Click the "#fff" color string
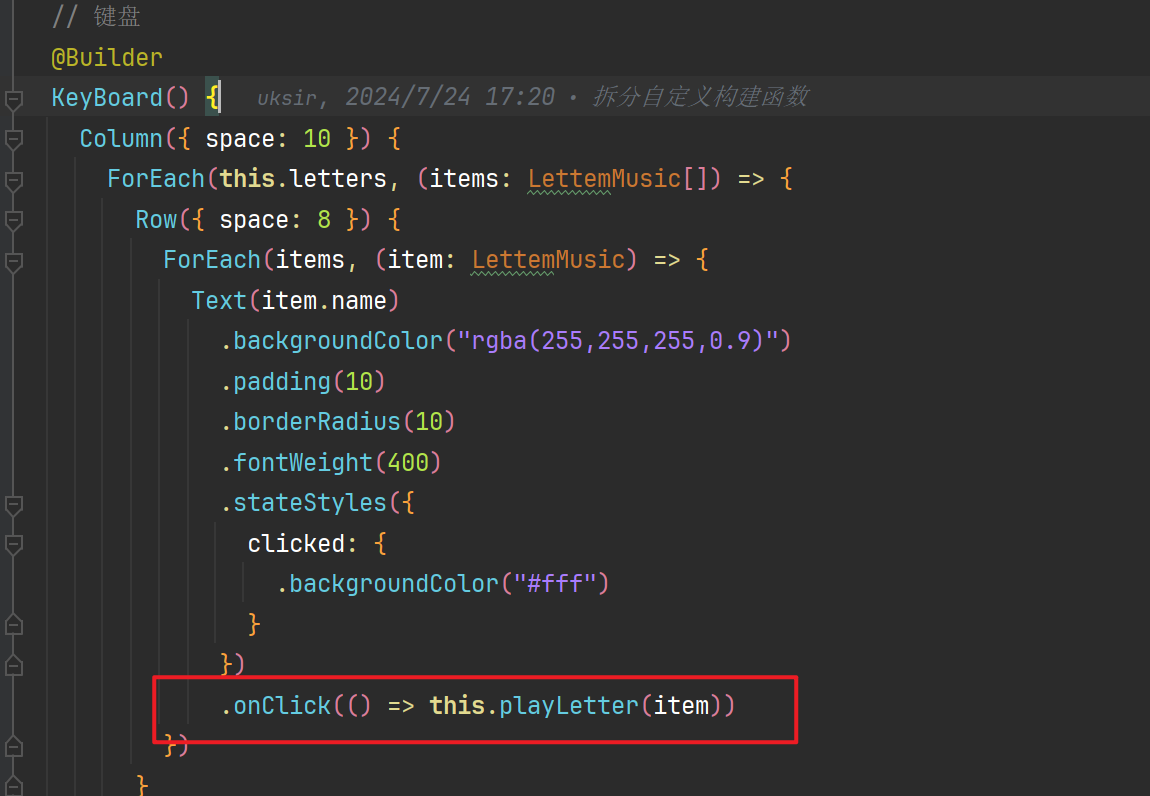The image size is (1150, 796). 561,583
